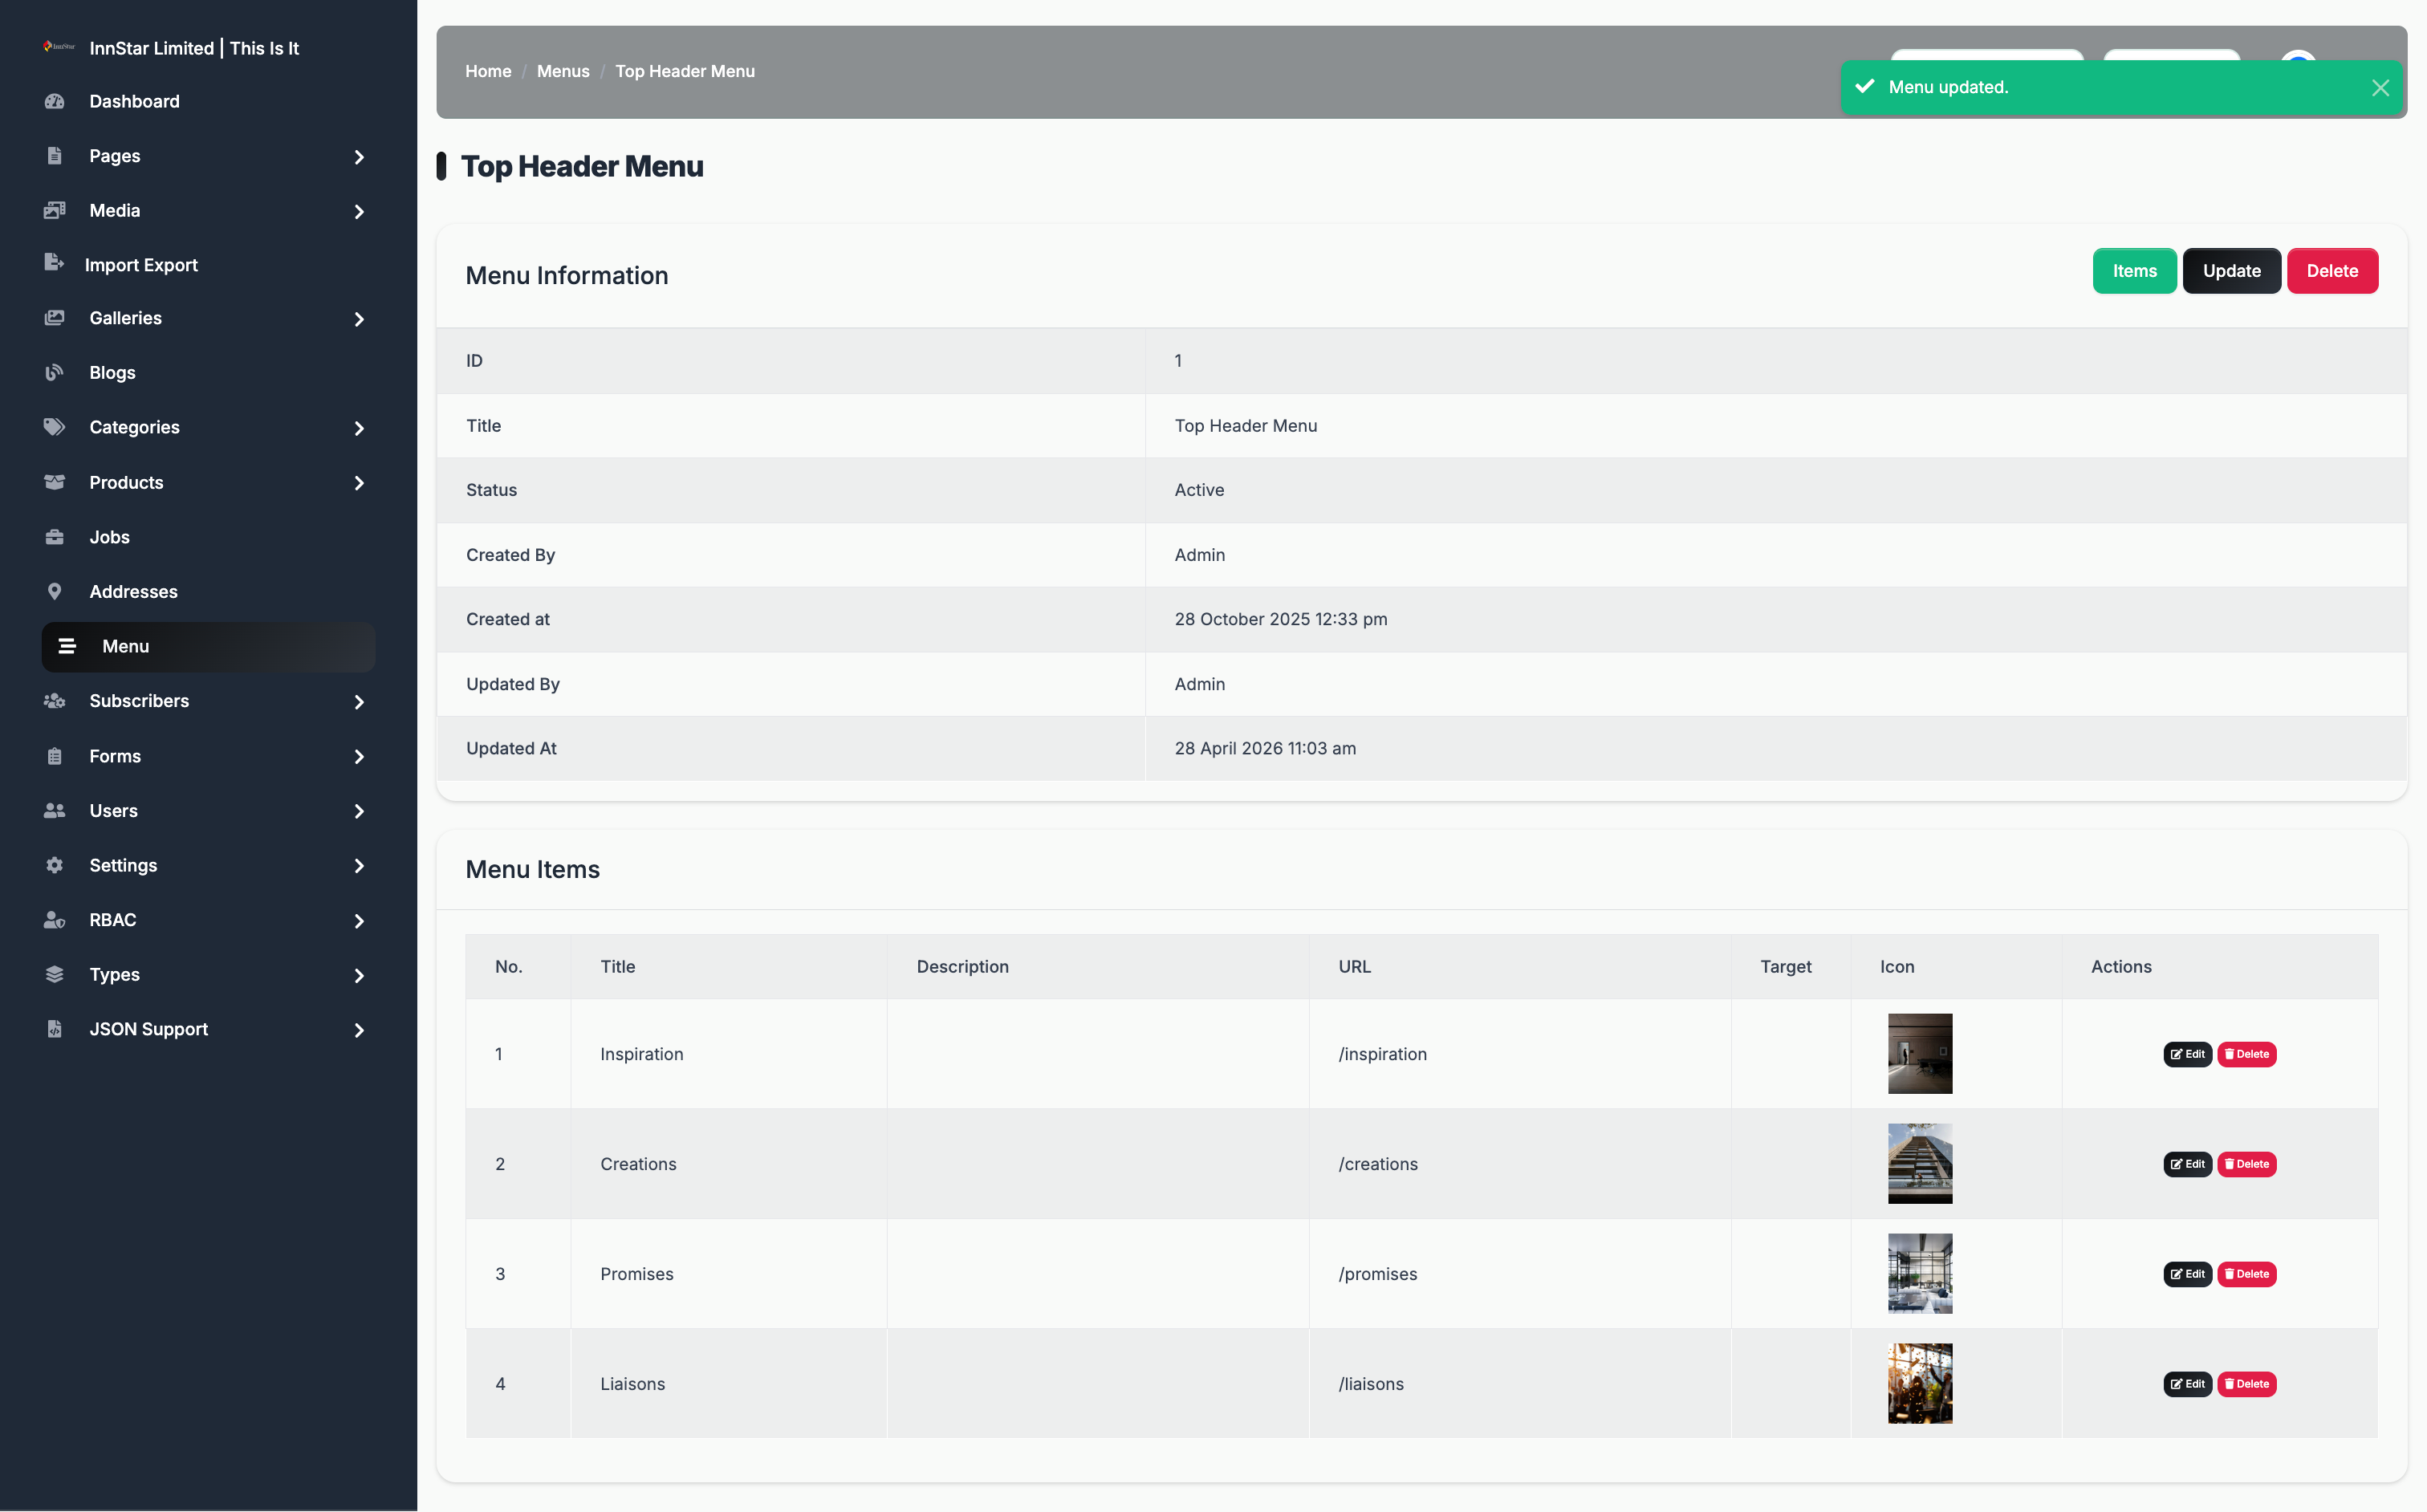Click the Types layers icon
The height and width of the screenshot is (1512, 2427).
click(x=54, y=974)
